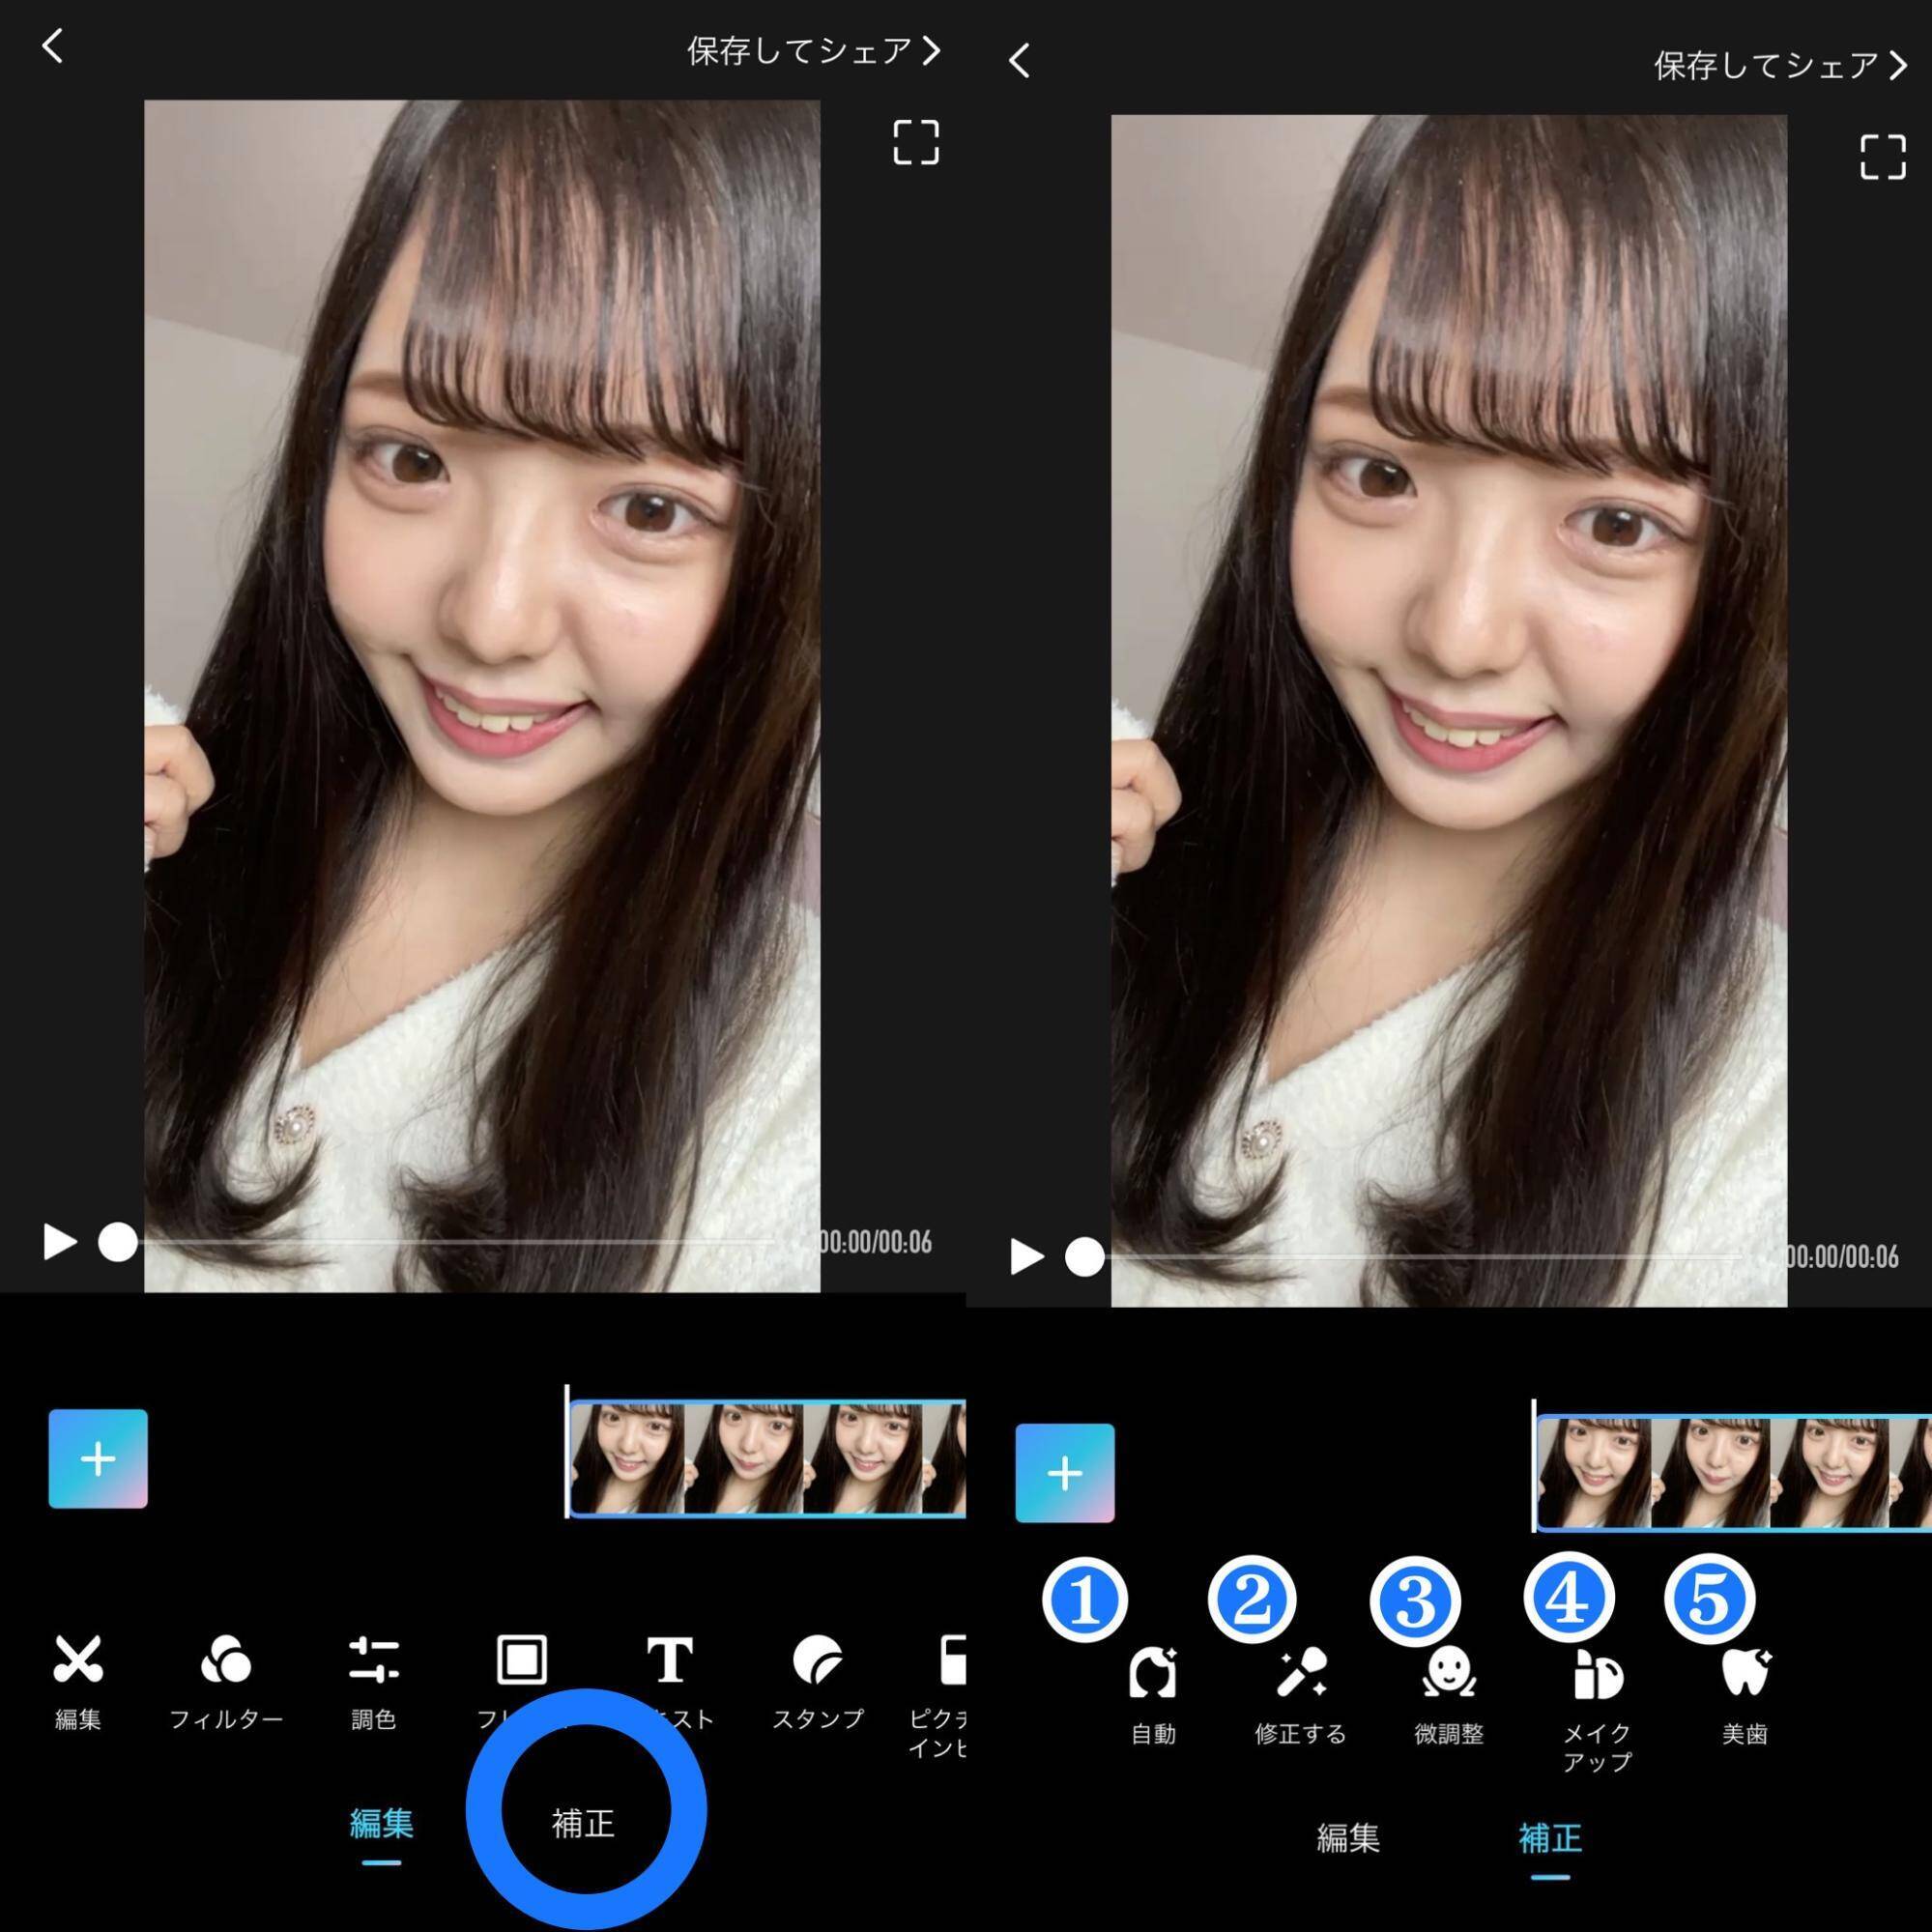This screenshot has width=1932, height=1932.
Task: Toggle fullscreen preview on right screen
Action: [1882, 157]
